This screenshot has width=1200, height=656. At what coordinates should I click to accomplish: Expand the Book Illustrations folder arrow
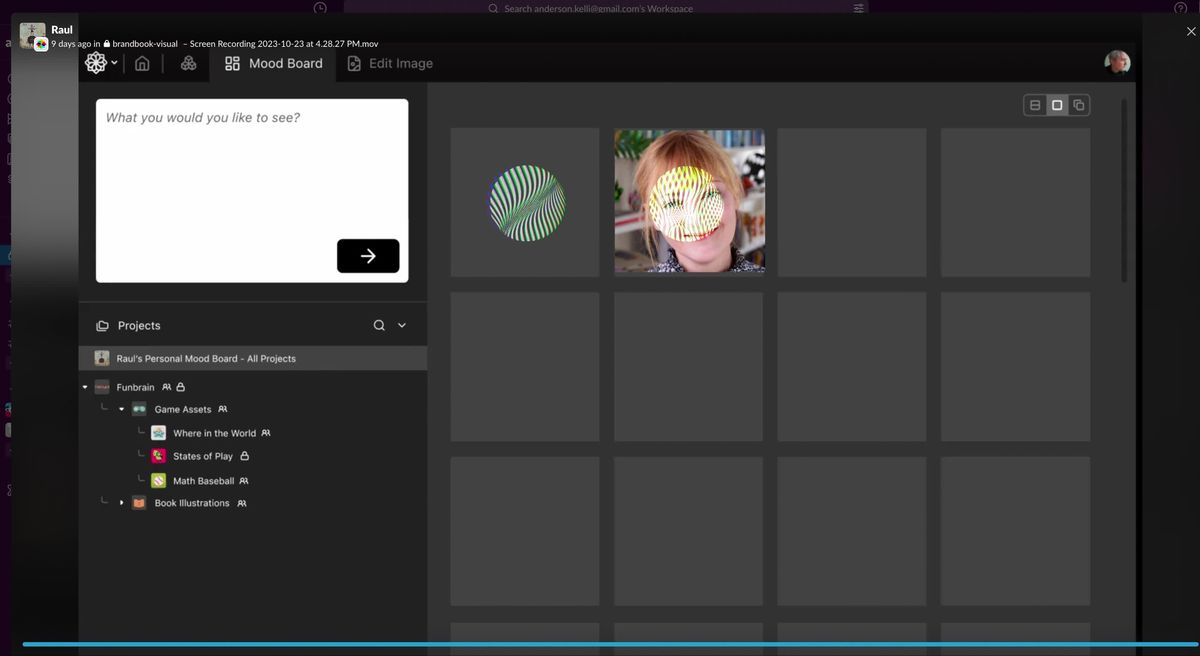click(x=121, y=503)
